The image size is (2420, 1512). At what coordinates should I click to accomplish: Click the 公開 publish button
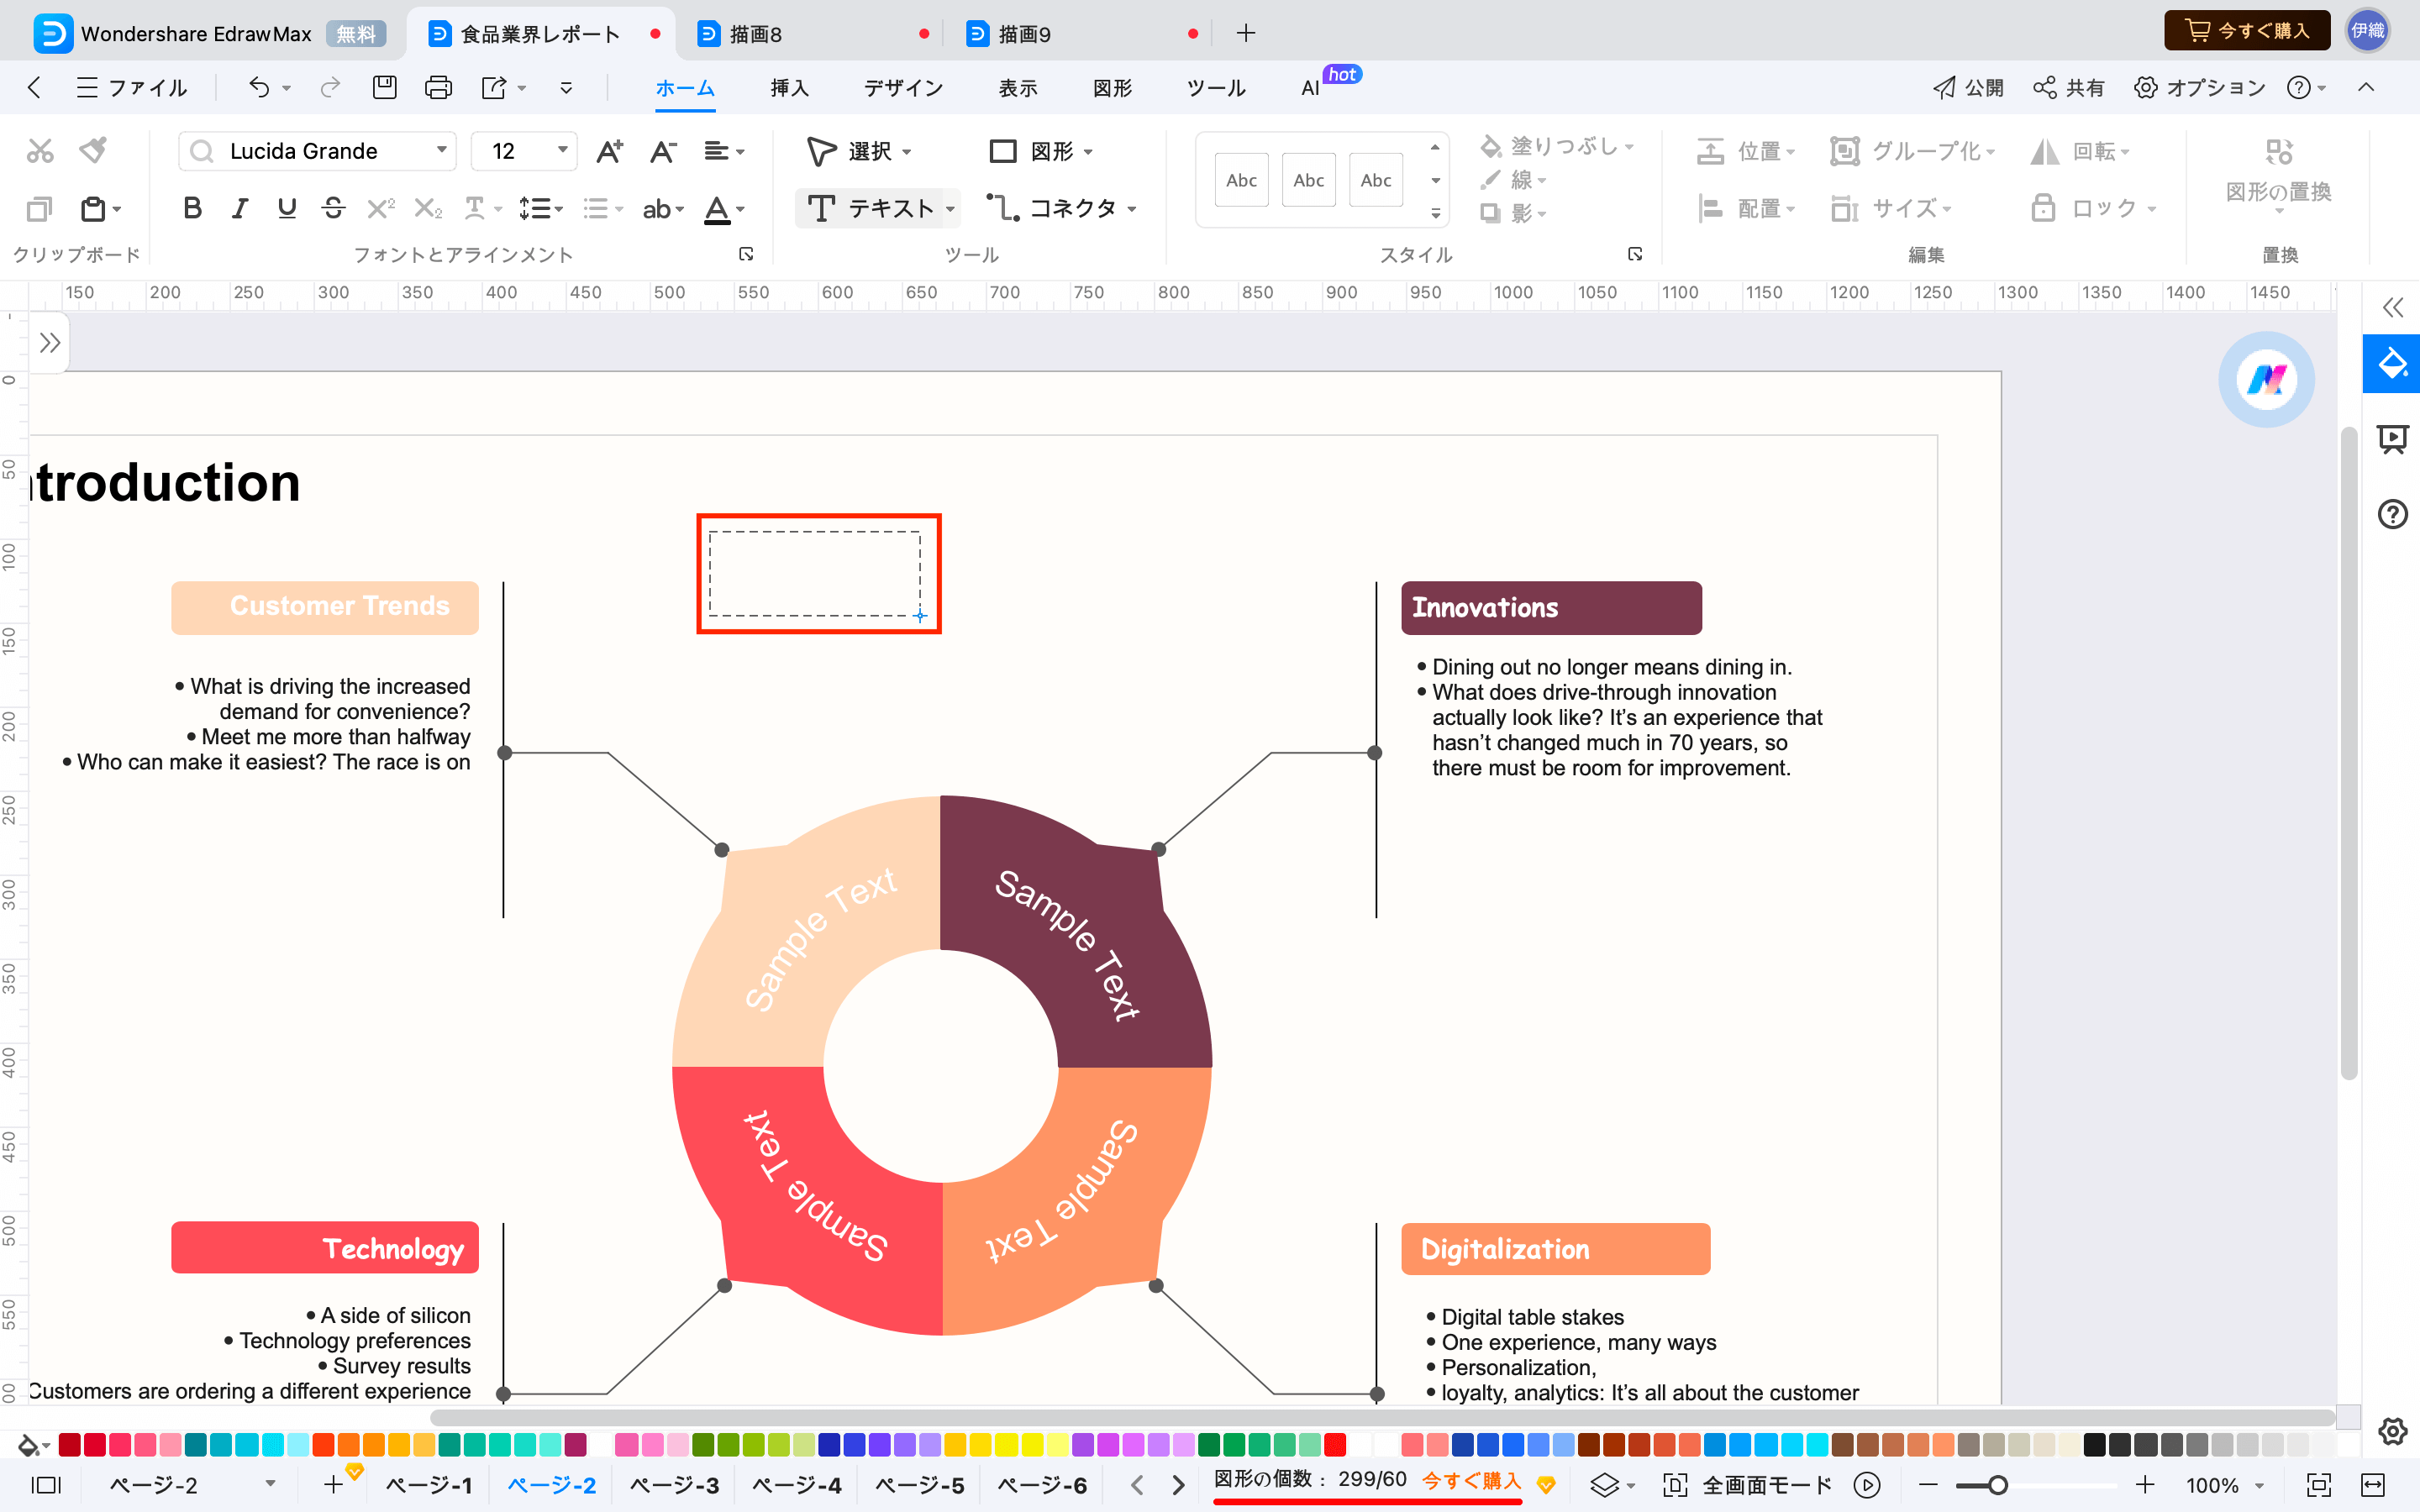point(1968,88)
